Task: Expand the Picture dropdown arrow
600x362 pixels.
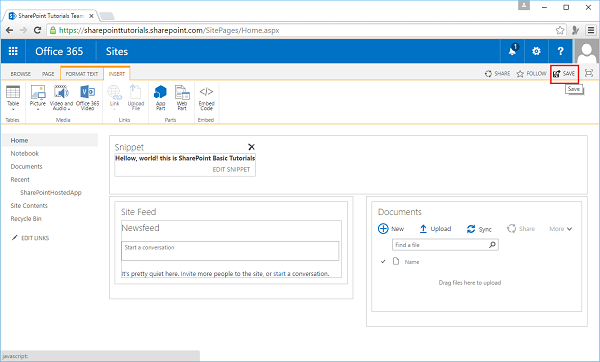Action: point(38,109)
